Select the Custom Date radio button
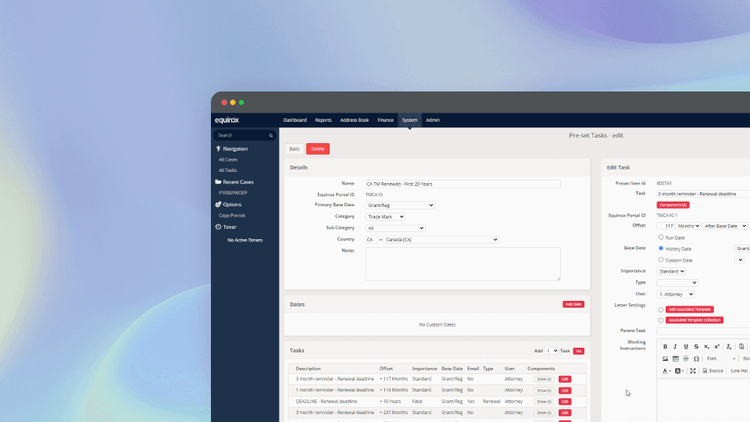This screenshot has width=750, height=422. click(661, 260)
